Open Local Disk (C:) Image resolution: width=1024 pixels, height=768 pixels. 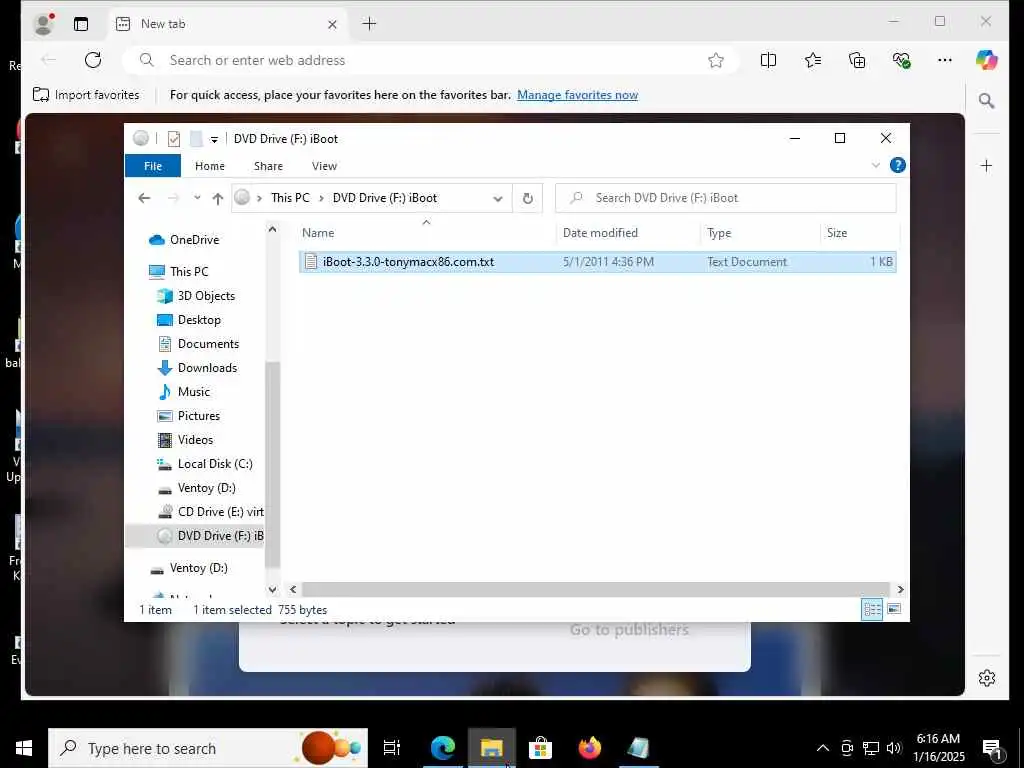215,464
